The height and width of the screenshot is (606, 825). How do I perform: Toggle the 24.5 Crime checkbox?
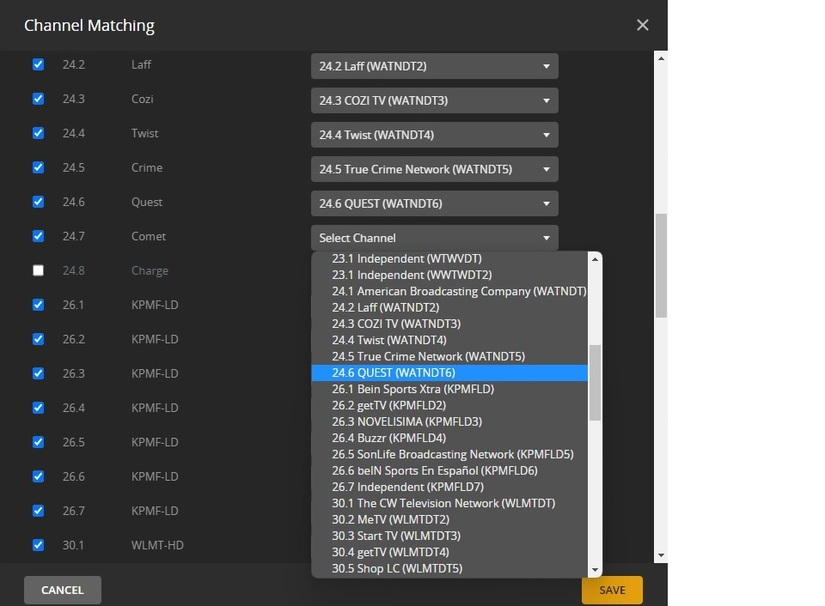click(38, 167)
